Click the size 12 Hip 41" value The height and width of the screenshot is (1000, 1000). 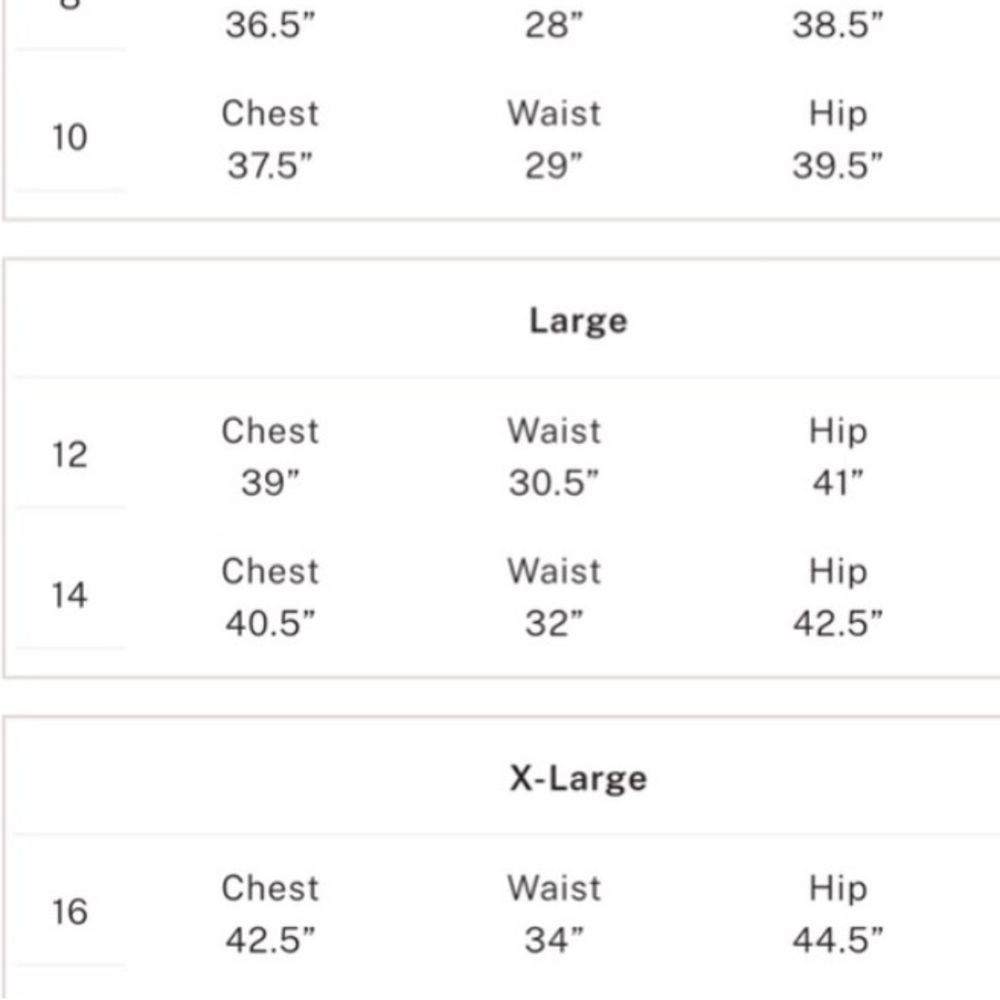[837, 484]
